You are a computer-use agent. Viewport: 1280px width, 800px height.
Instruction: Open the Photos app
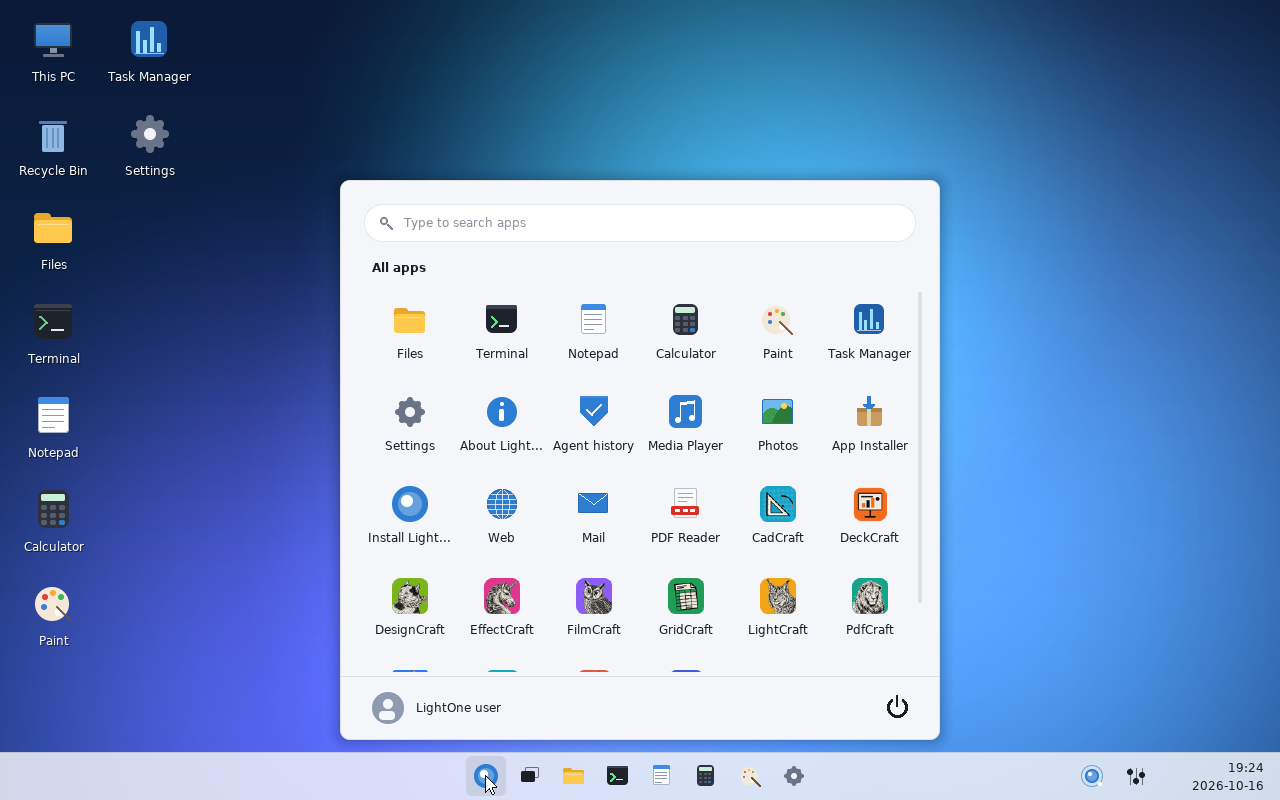click(x=777, y=423)
